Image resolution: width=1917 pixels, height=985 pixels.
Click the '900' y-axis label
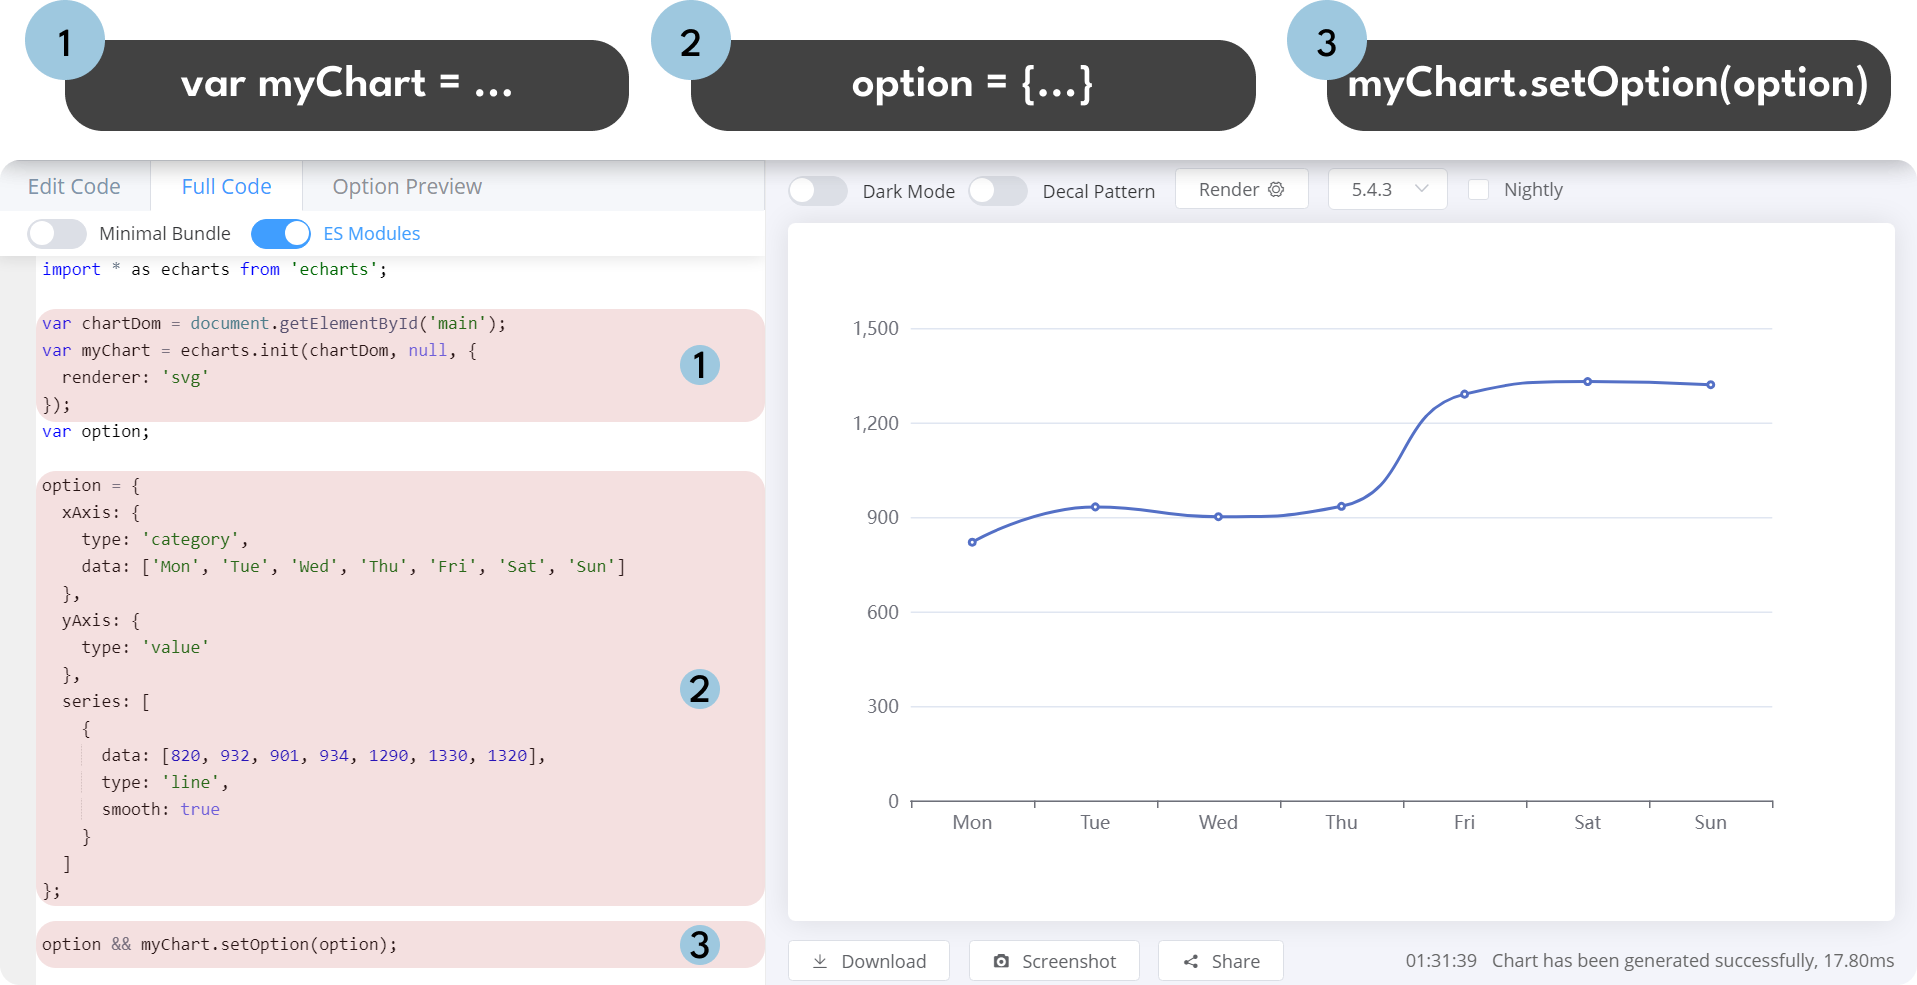click(x=882, y=517)
